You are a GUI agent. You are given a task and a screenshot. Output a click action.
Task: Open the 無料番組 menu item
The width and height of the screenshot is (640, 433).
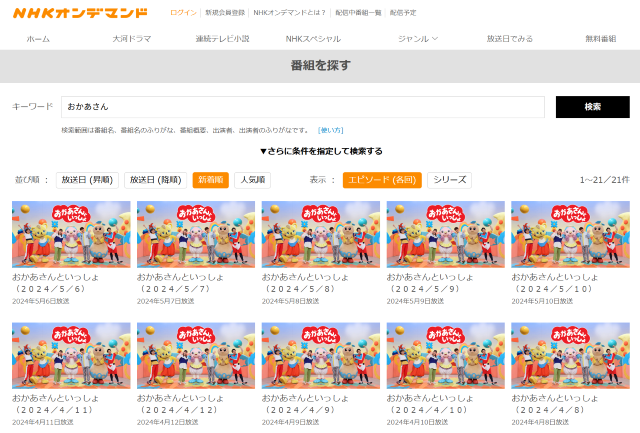tap(600, 39)
